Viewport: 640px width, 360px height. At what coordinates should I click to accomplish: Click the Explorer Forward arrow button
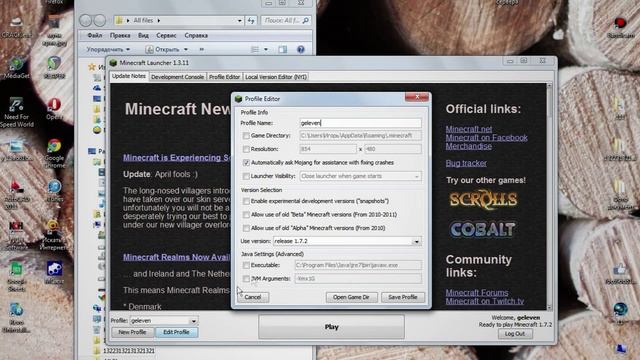(x=100, y=20)
